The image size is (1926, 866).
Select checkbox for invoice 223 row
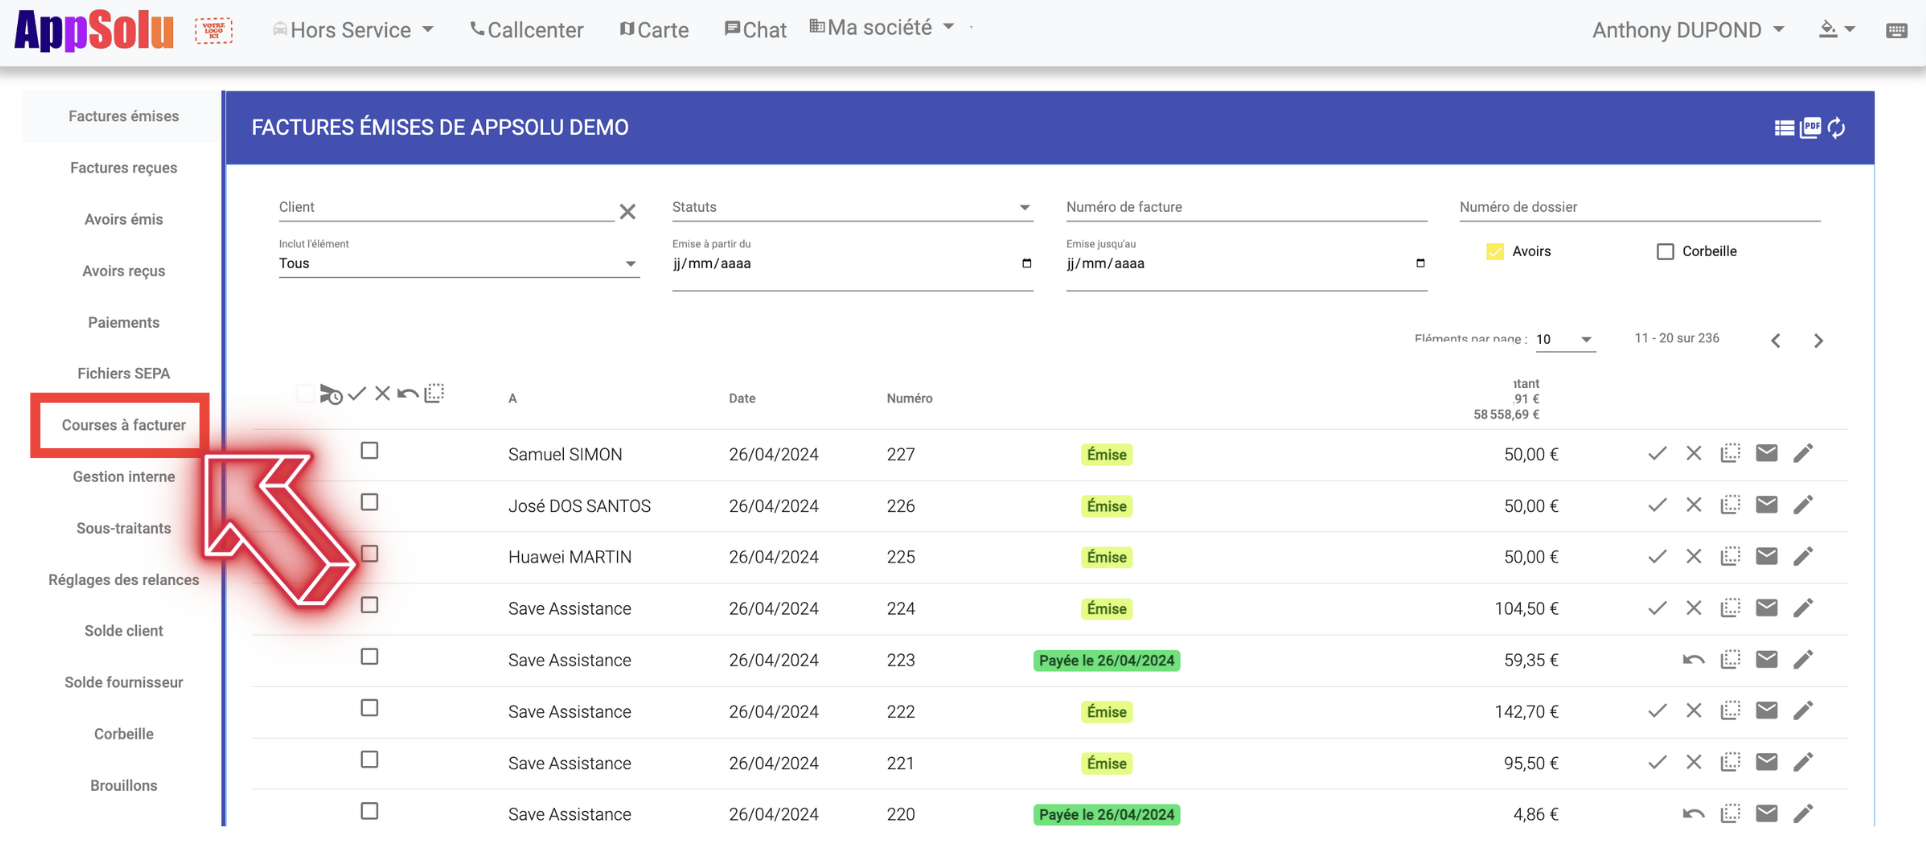(x=370, y=657)
